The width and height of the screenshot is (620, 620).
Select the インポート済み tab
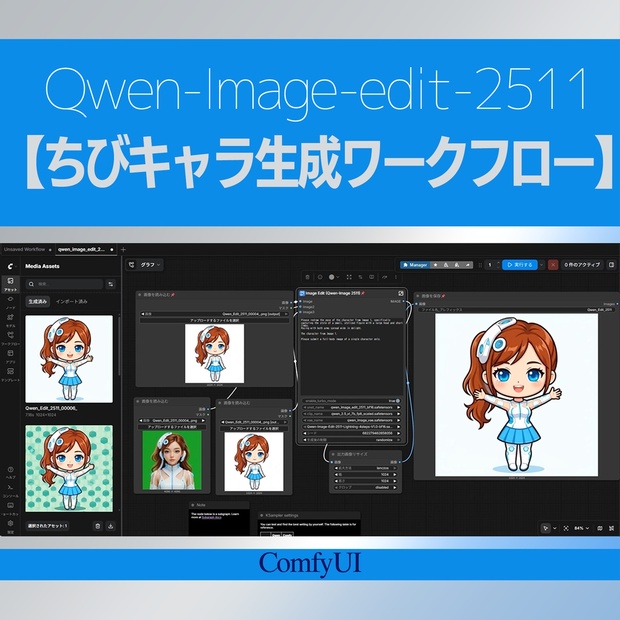pos(72,301)
